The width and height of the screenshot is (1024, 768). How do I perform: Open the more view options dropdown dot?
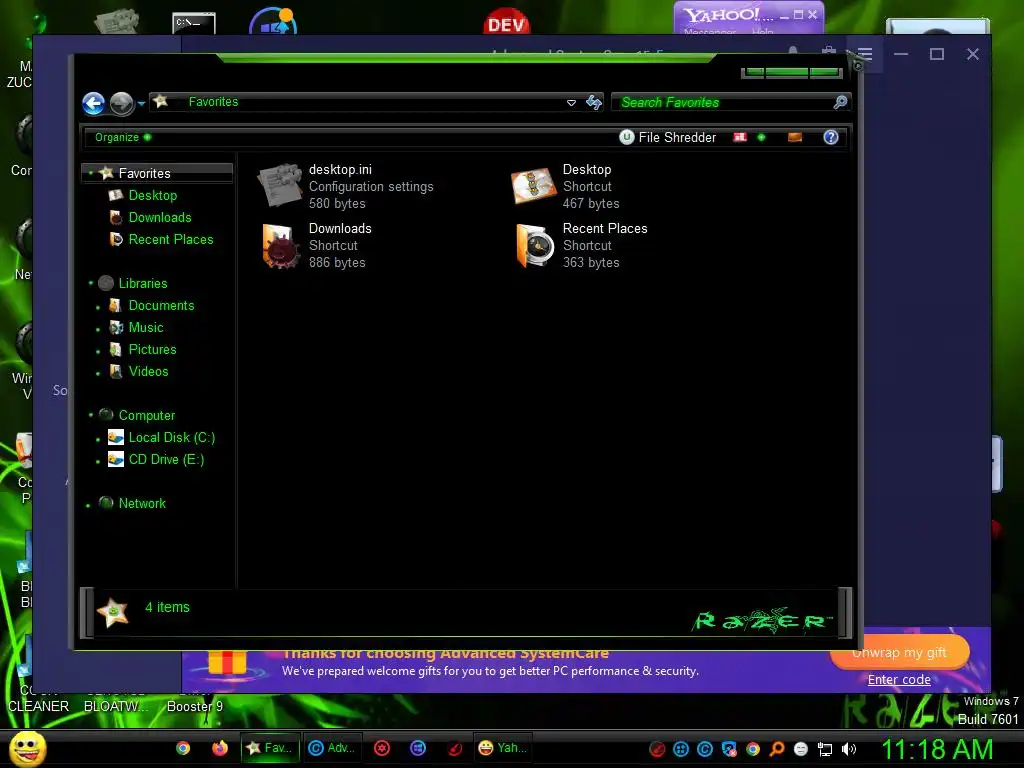(x=761, y=137)
